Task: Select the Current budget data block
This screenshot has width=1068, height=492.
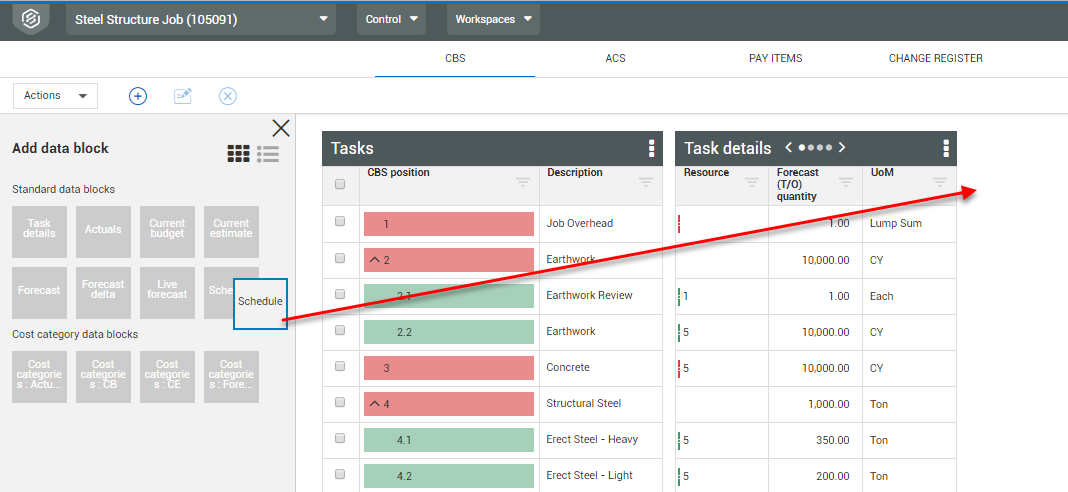Action: pos(167,230)
